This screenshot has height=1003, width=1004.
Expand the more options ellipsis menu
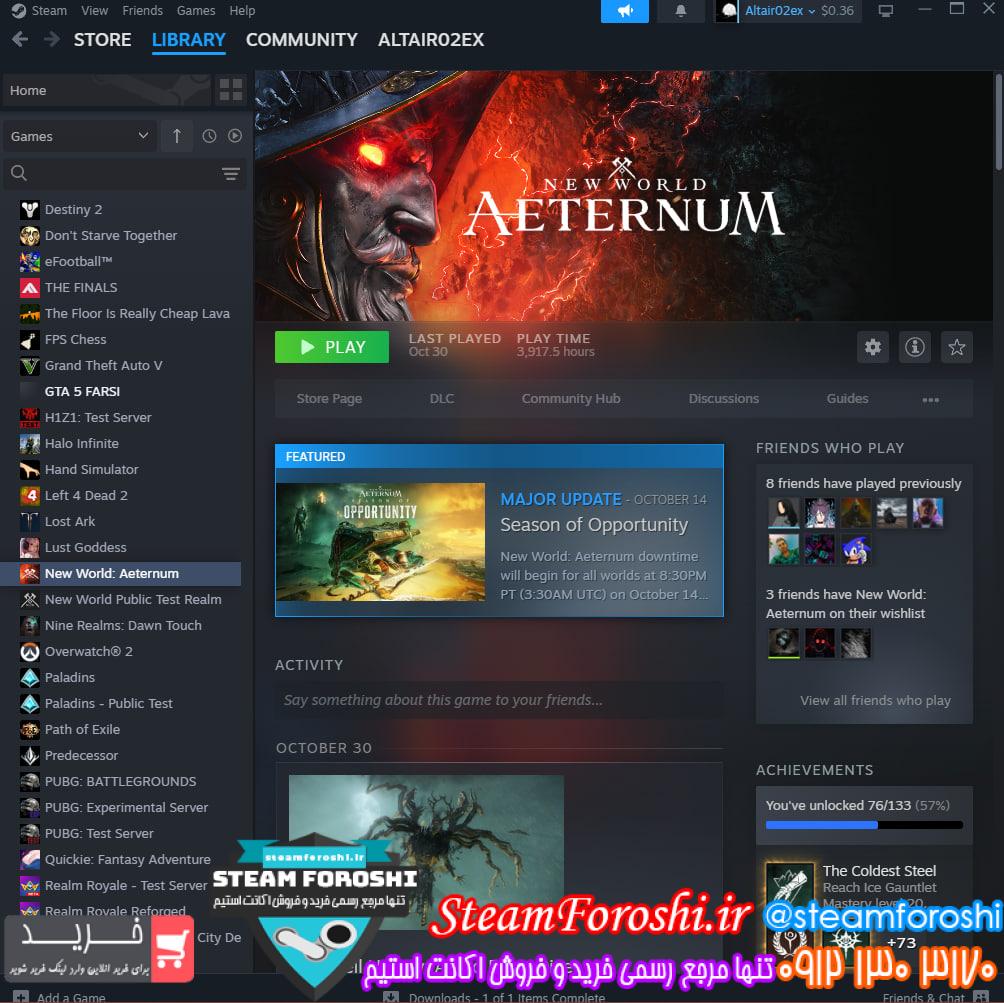pyautogui.click(x=930, y=399)
